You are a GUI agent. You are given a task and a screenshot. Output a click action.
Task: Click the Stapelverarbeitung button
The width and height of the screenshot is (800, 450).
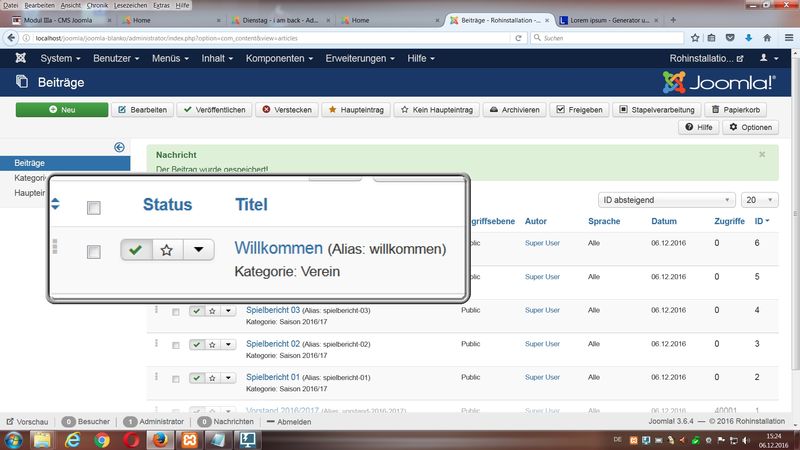(657, 110)
